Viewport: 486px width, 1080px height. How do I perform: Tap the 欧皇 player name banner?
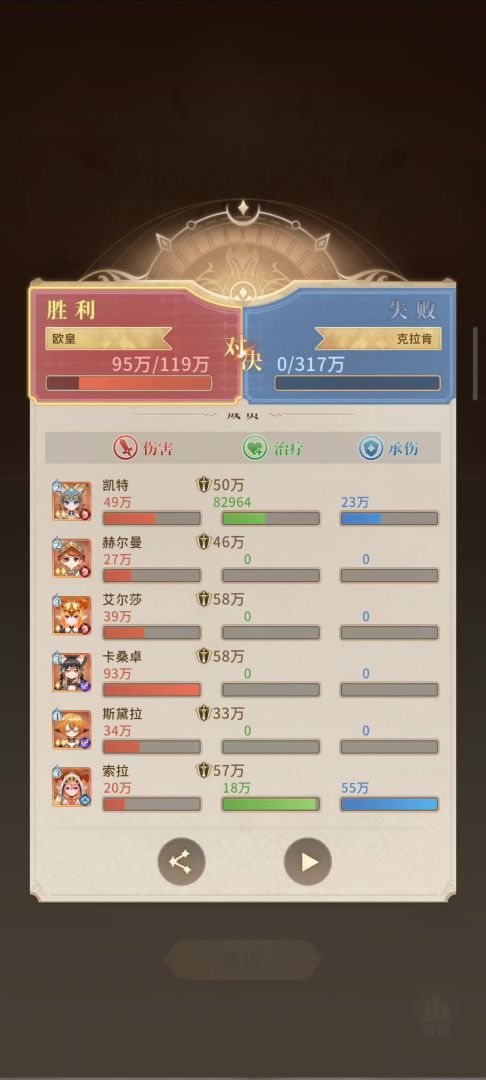coord(108,339)
